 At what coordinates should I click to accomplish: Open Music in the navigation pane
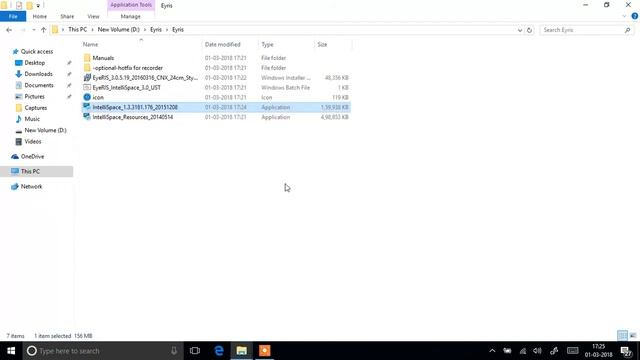click(32, 119)
